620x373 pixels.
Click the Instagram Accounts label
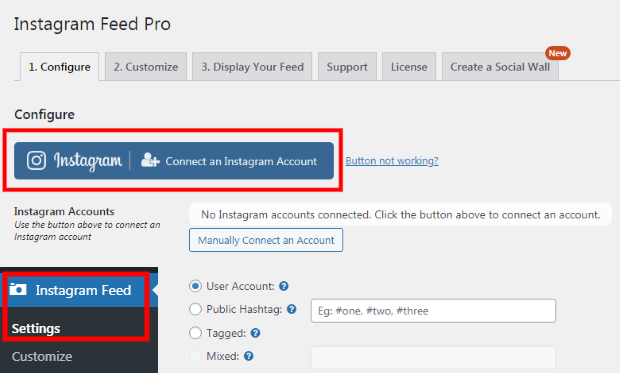click(64, 211)
